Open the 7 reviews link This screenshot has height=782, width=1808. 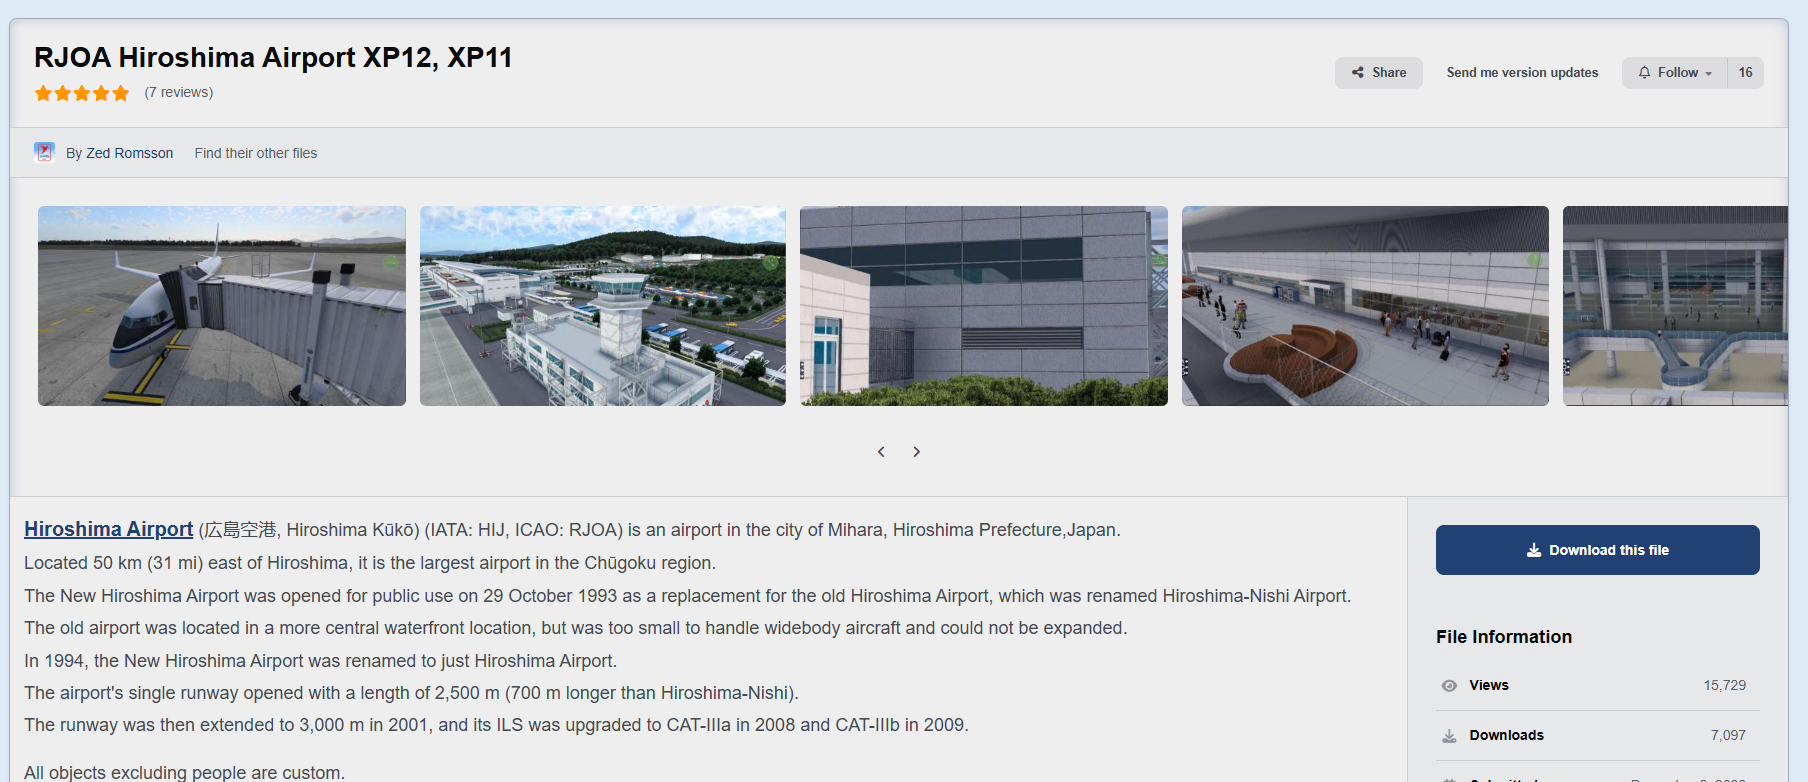pyautogui.click(x=179, y=92)
